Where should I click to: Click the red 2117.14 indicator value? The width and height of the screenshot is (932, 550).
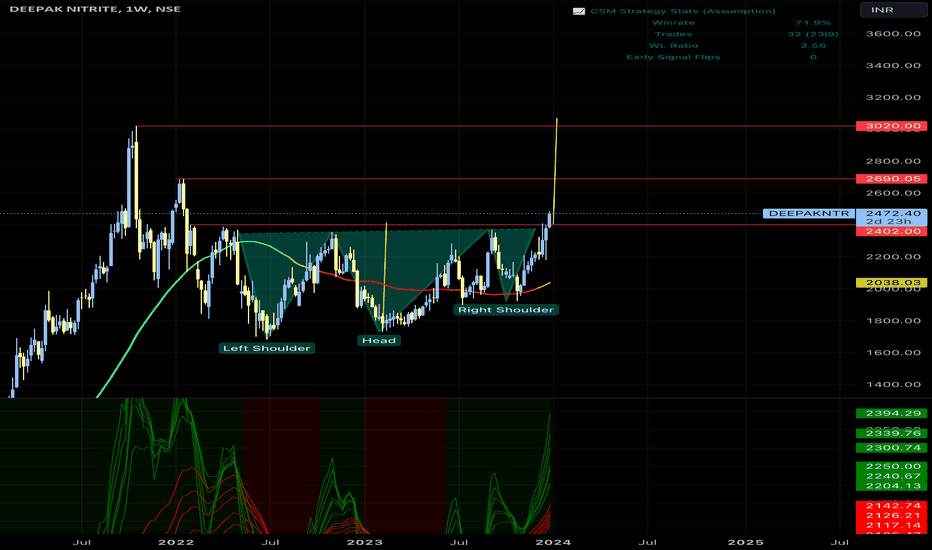pos(892,525)
